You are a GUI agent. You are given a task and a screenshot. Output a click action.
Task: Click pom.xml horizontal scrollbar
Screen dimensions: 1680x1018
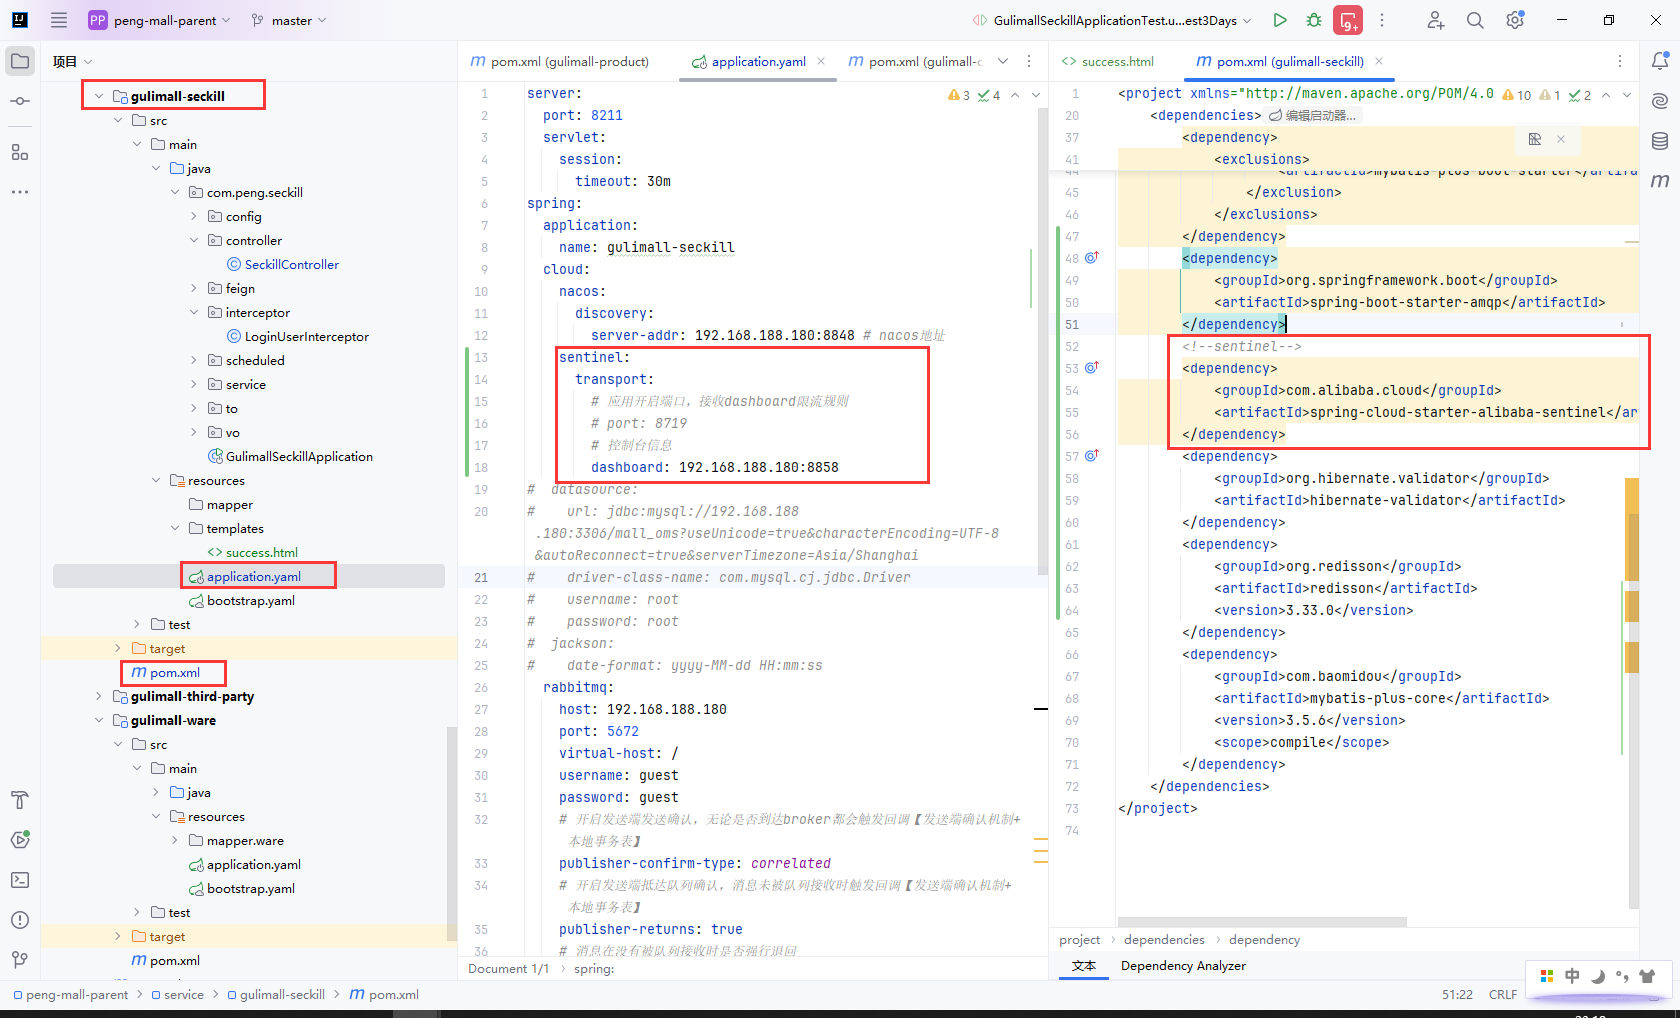coord(1261,921)
